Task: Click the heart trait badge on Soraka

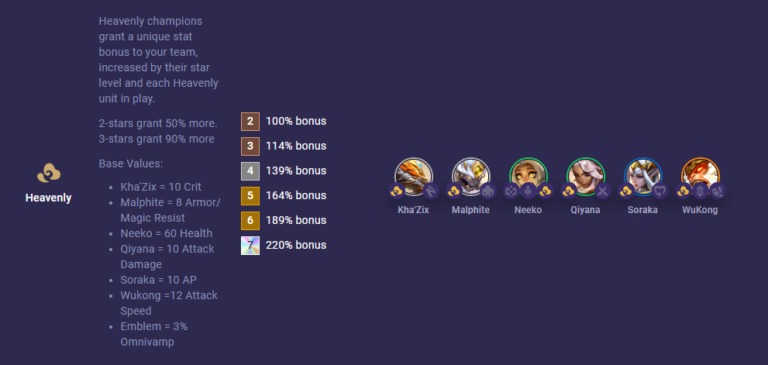Action: (x=660, y=191)
